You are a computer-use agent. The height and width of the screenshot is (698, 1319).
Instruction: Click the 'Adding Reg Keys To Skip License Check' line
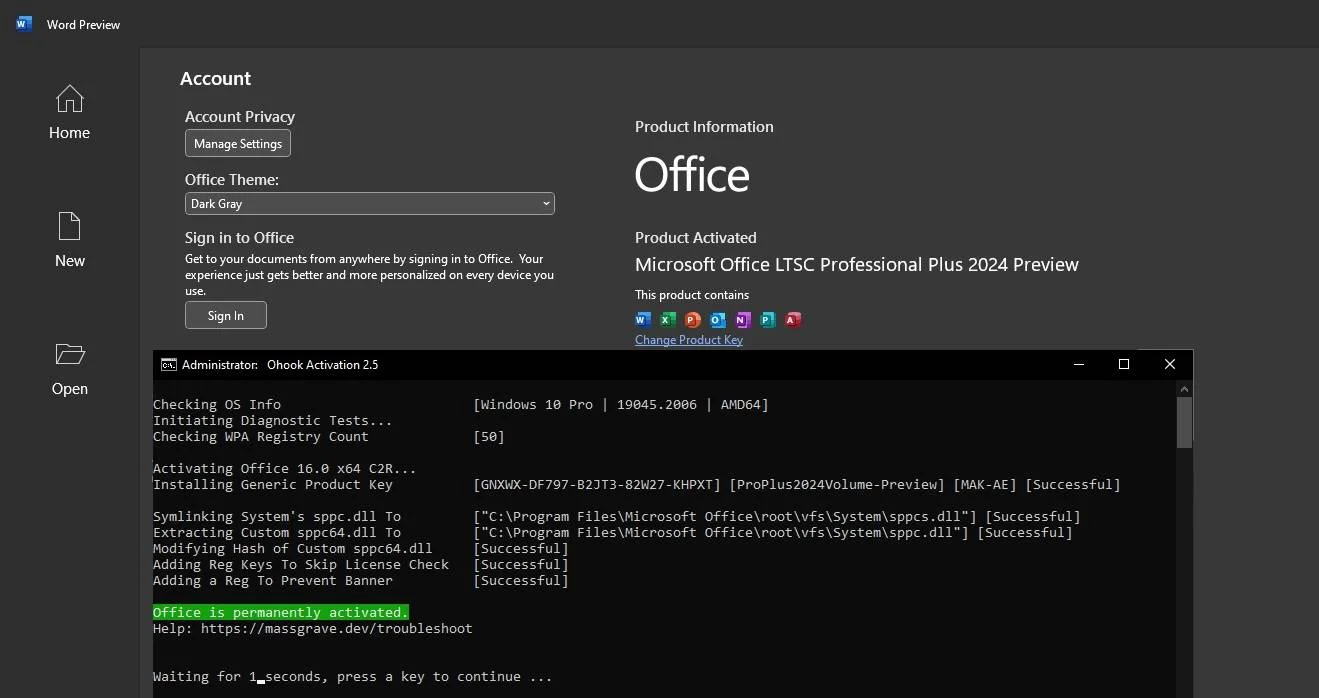coord(301,565)
